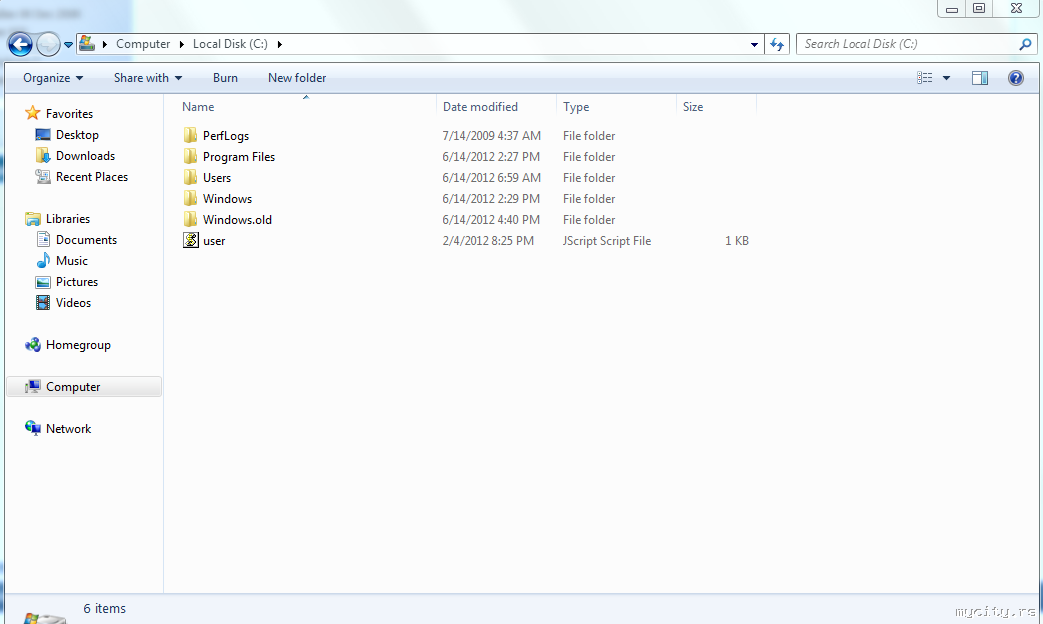The width and height of the screenshot is (1043, 624).
Task: Click the computer icon in address bar
Action: pyautogui.click(x=87, y=44)
